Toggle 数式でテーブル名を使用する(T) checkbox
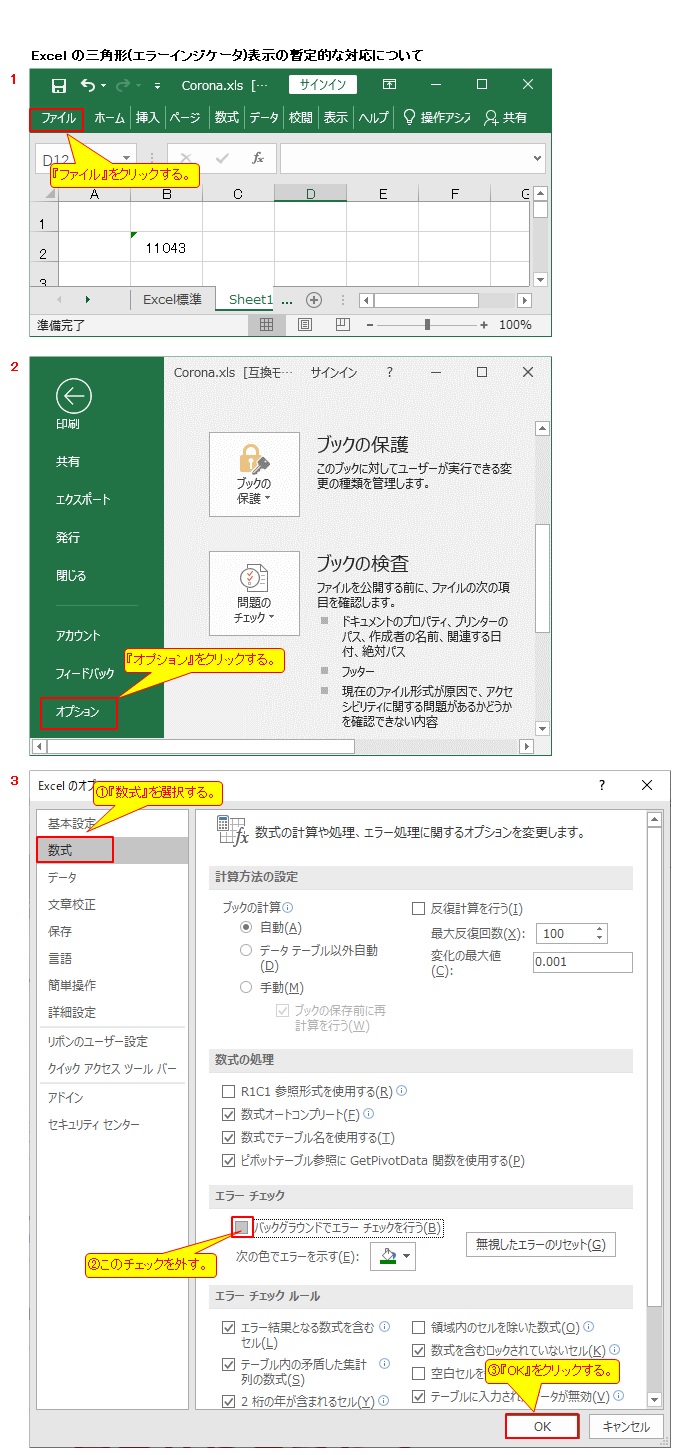The width and height of the screenshot is (678, 1455). point(228,1137)
